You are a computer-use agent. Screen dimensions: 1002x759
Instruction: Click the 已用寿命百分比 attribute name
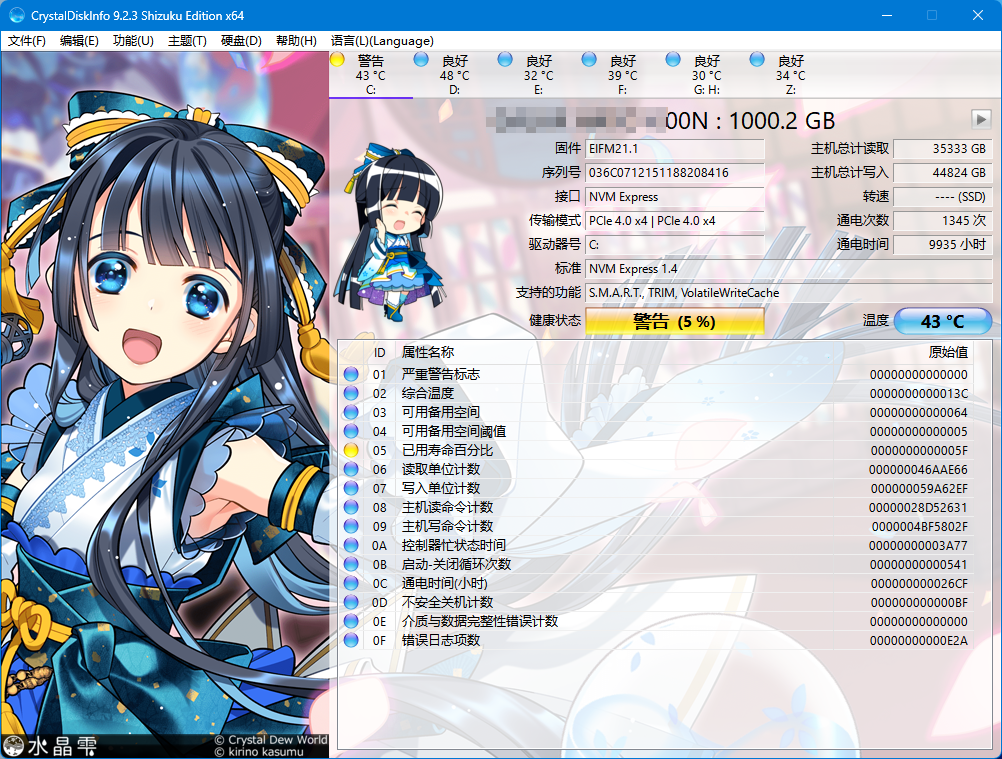pos(447,450)
